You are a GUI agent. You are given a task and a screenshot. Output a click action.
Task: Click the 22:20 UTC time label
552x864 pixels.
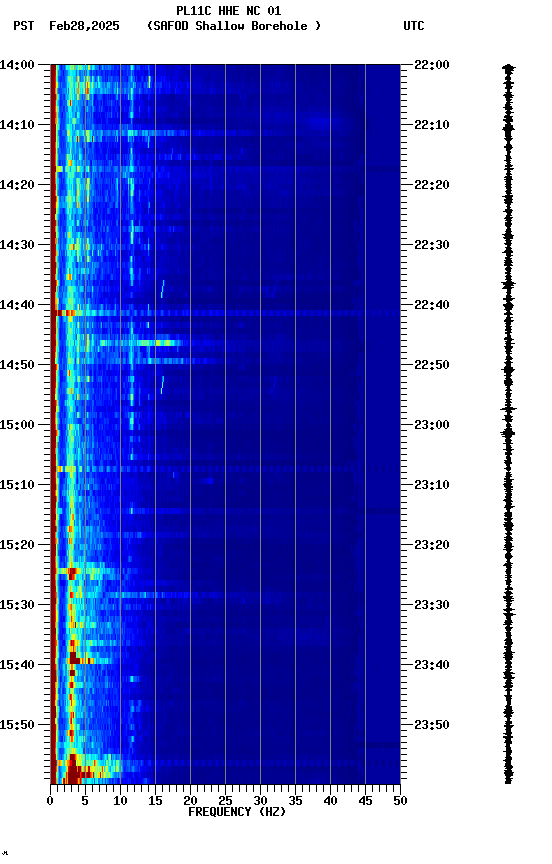[x=432, y=185]
